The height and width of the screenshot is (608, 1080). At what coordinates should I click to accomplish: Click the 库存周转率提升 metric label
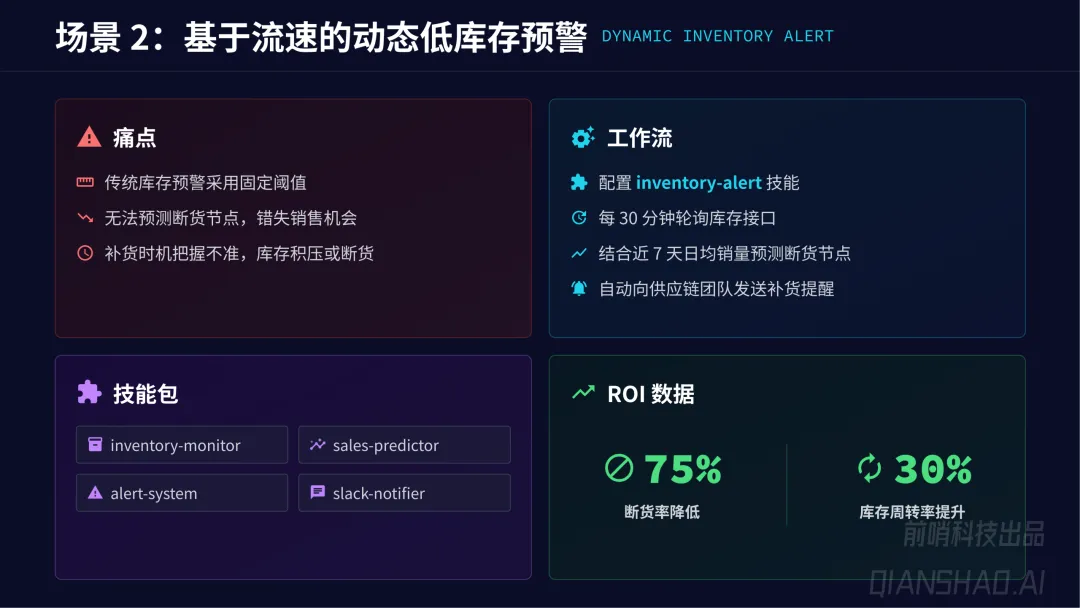[x=912, y=512]
